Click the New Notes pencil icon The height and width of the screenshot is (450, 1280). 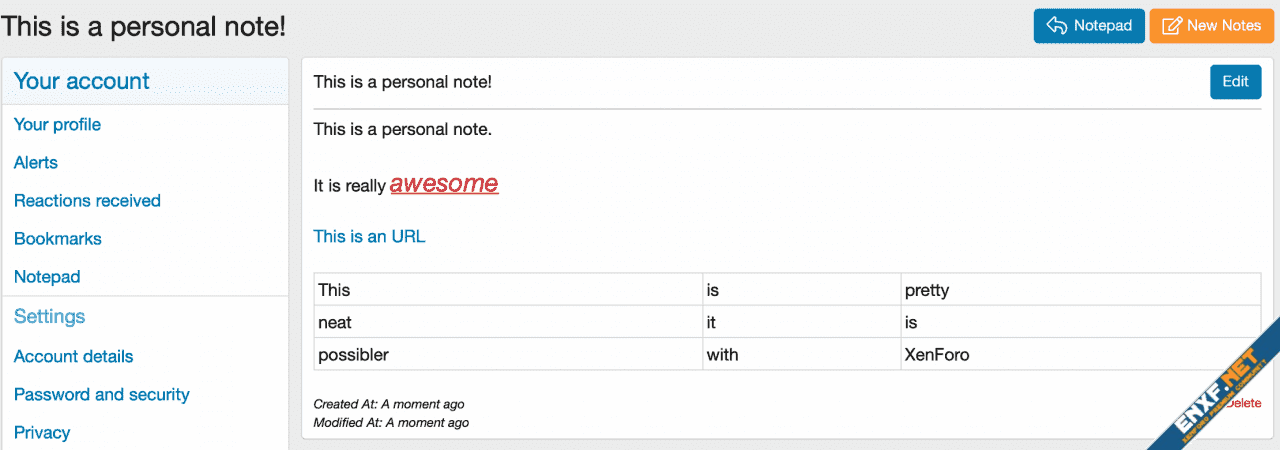[x=1172, y=26]
